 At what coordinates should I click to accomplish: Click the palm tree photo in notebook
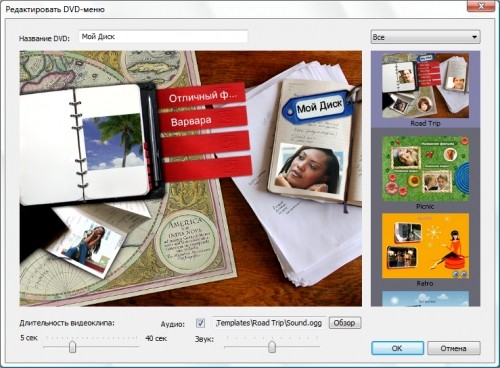coord(113,142)
